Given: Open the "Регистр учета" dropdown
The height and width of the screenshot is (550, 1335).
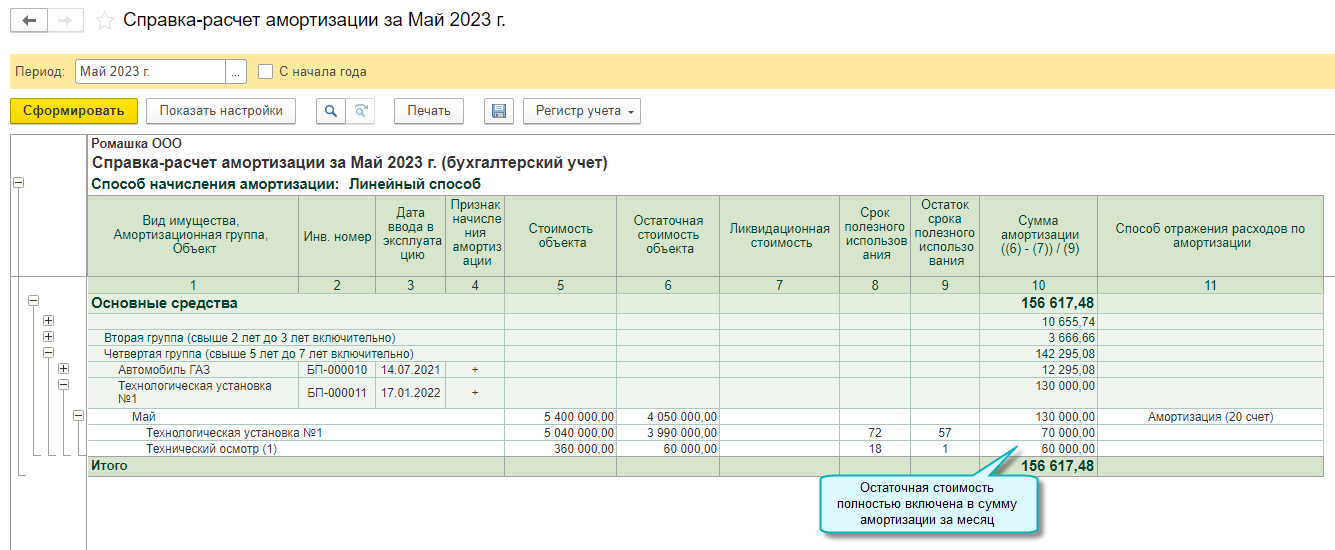Looking at the screenshot, I should 581,111.
